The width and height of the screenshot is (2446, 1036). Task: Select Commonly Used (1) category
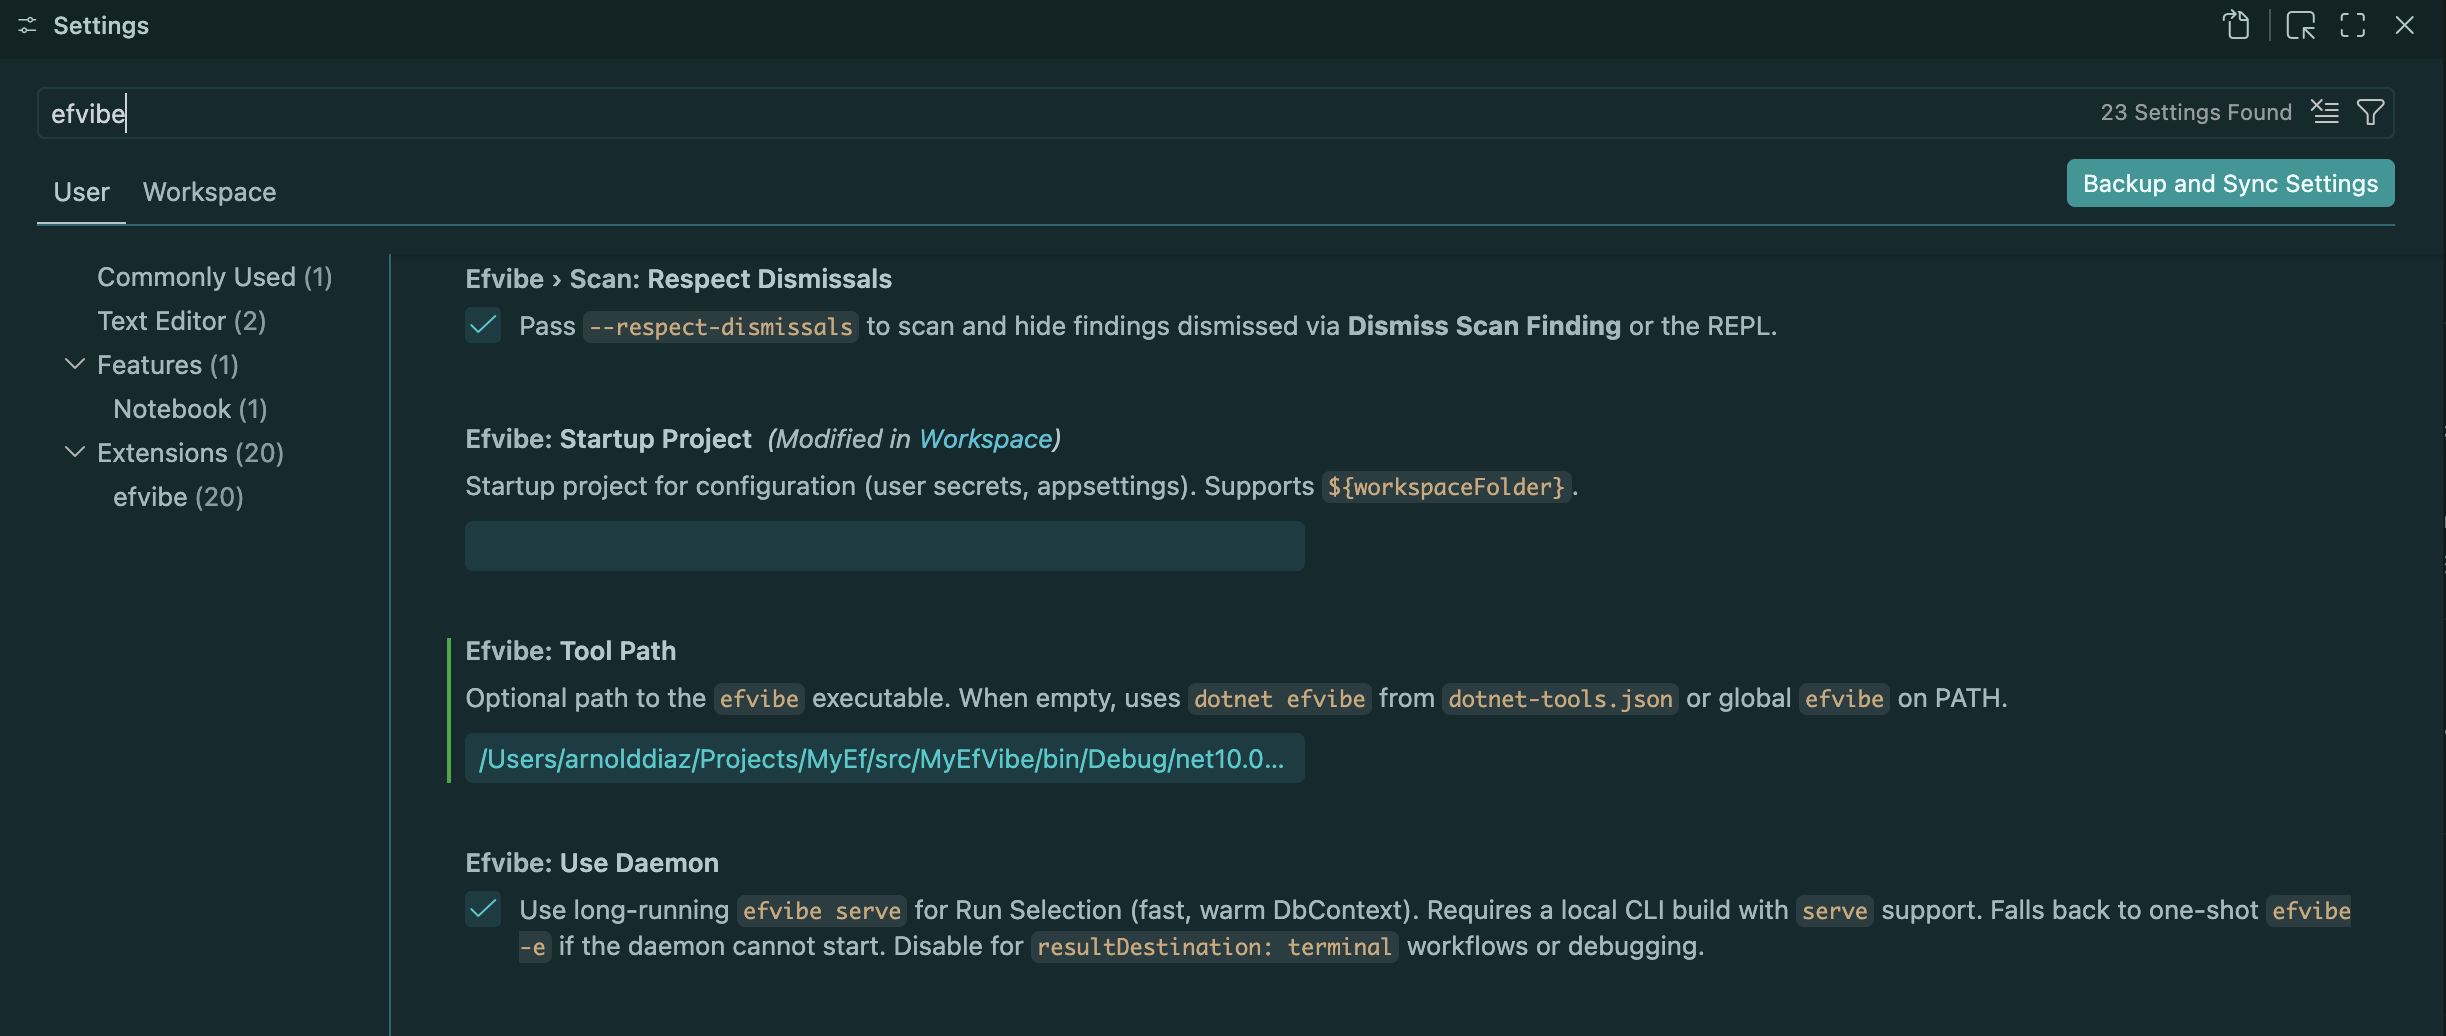click(214, 277)
